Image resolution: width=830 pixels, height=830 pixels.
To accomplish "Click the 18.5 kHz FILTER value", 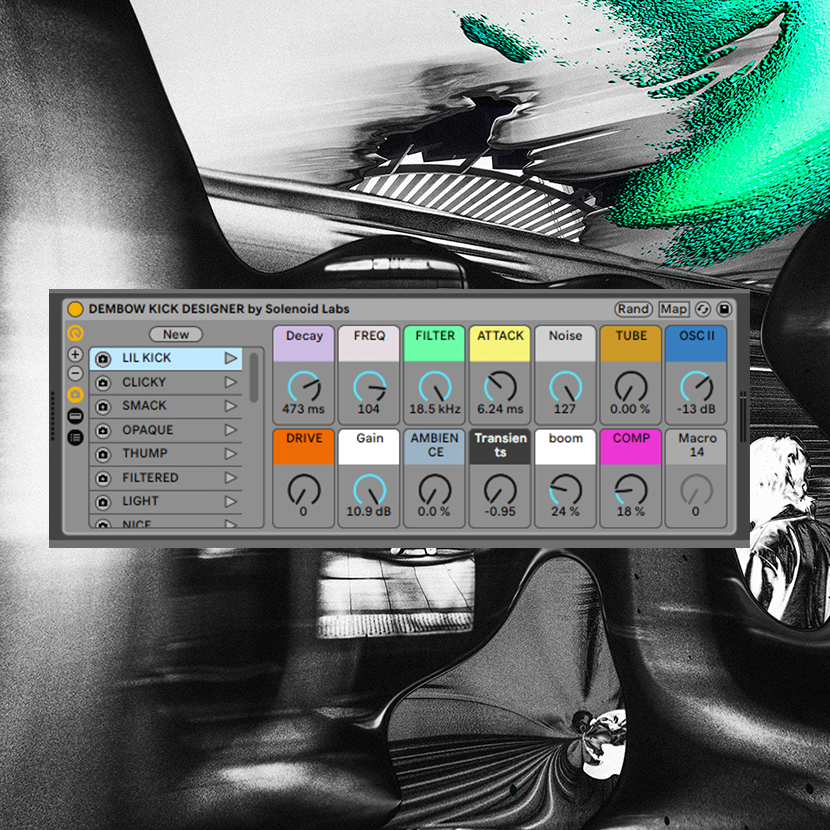I will [x=435, y=409].
